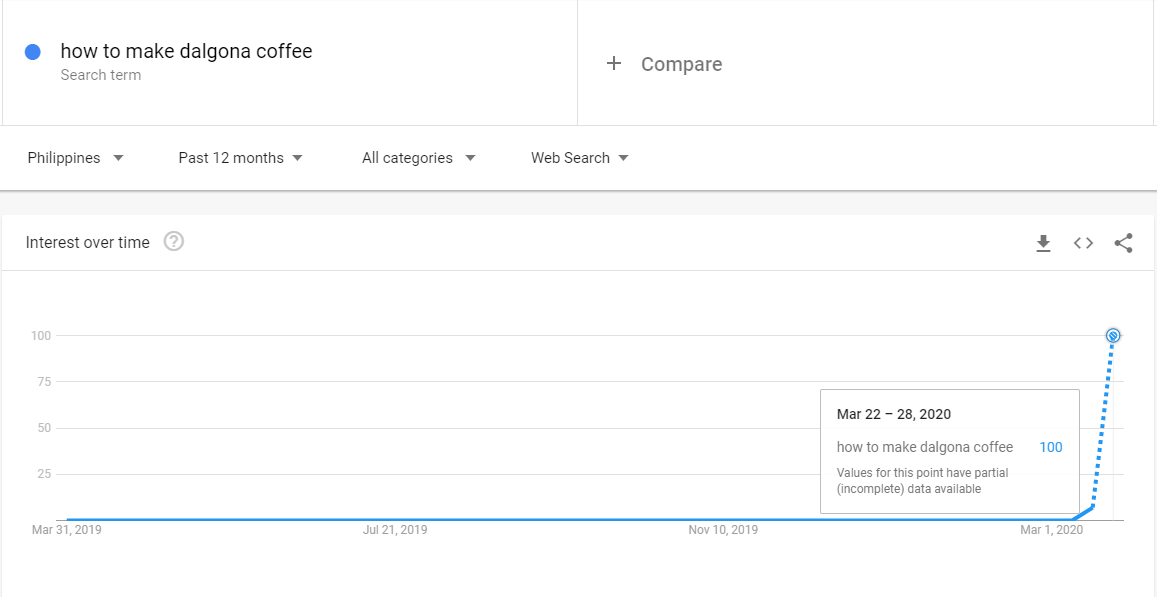Viewport: 1157px width, 597px height.
Task: Click the Mar 1, 2020 axis label
Action: 1051,530
